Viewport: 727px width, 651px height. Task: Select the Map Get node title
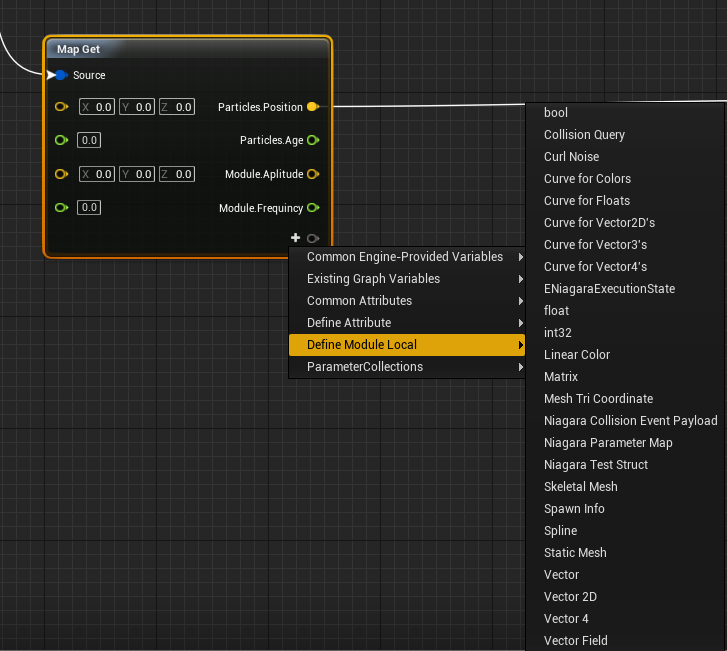click(78, 49)
